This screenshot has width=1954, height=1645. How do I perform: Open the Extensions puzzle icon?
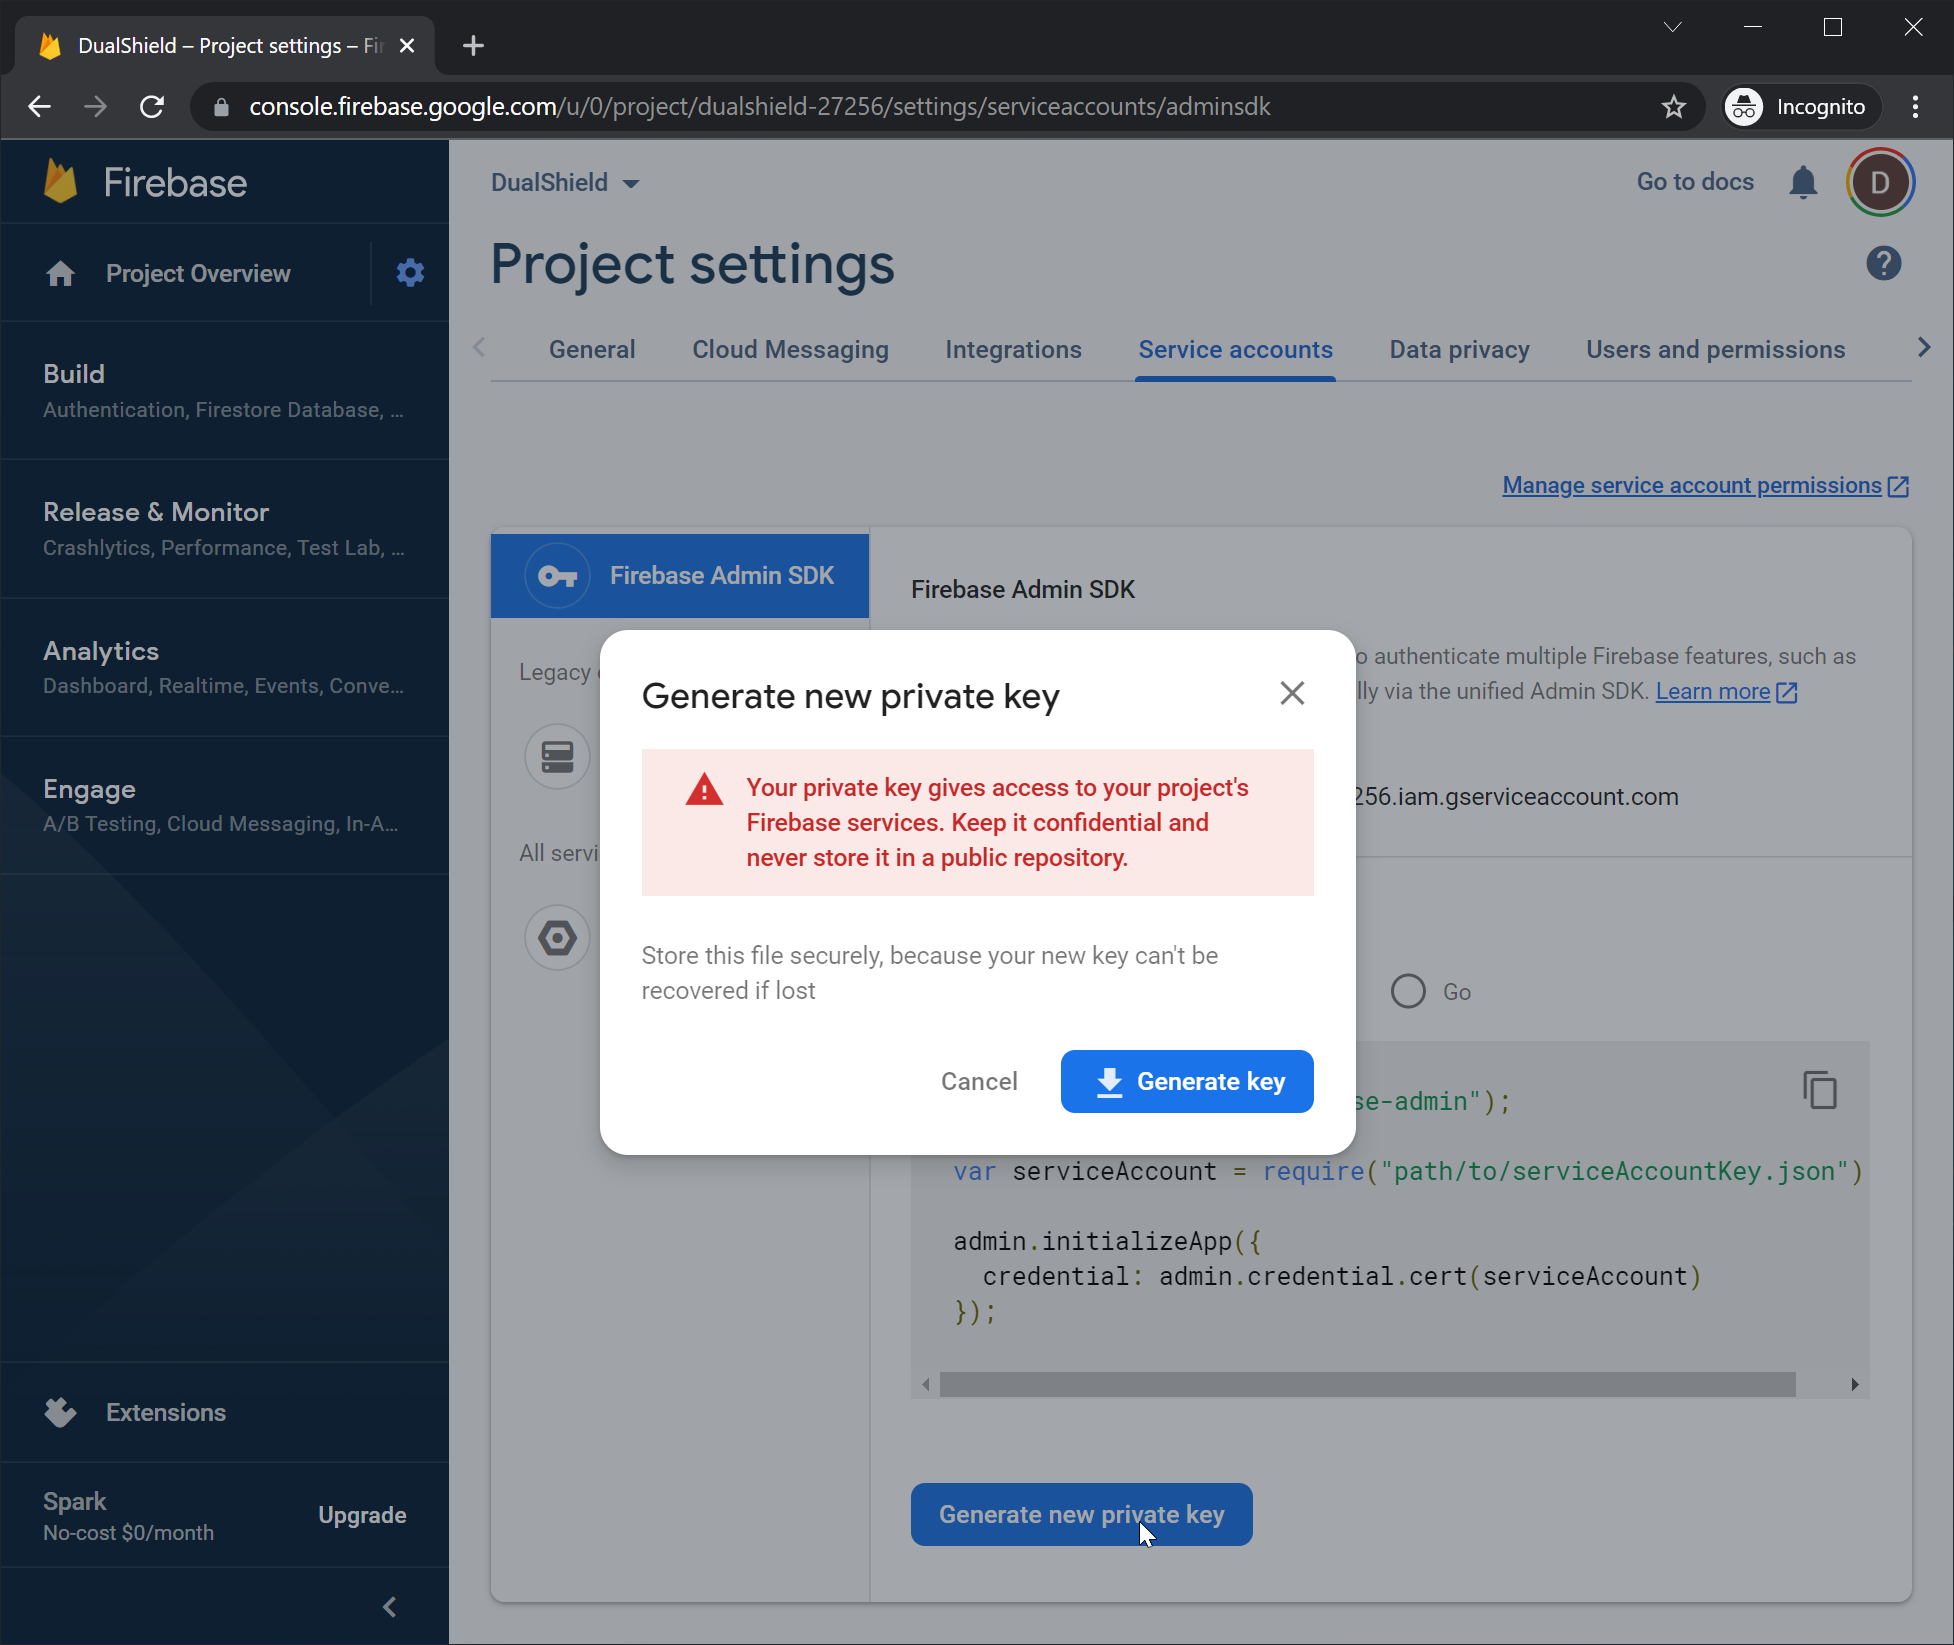click(x=61, y=1412)
